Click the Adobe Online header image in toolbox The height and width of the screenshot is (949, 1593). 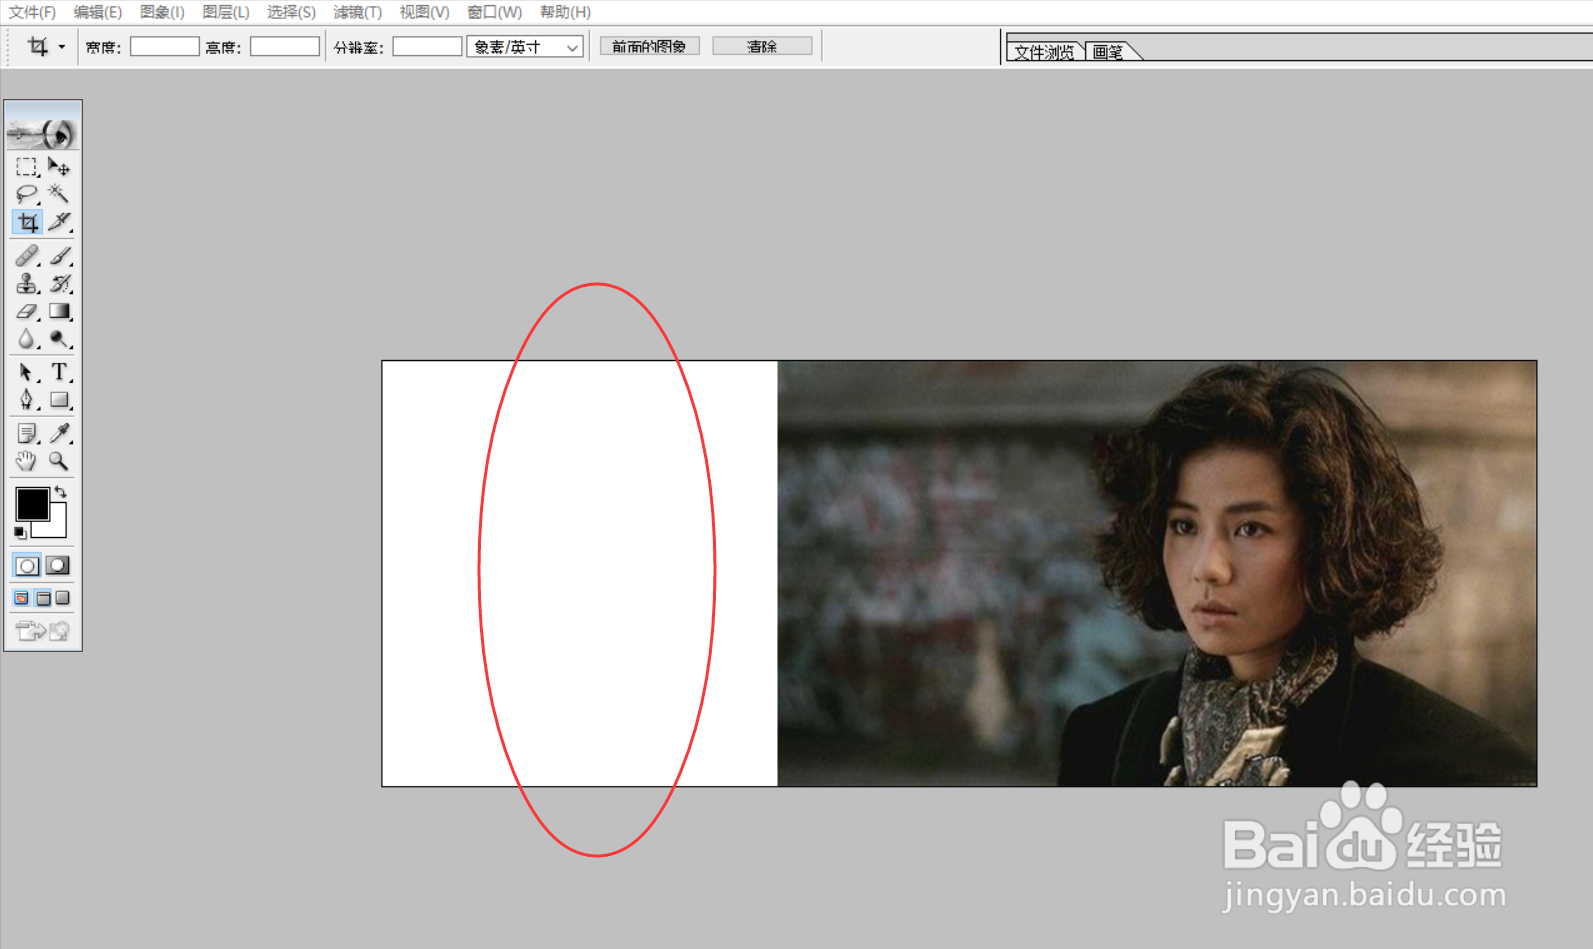coord(43,126)
